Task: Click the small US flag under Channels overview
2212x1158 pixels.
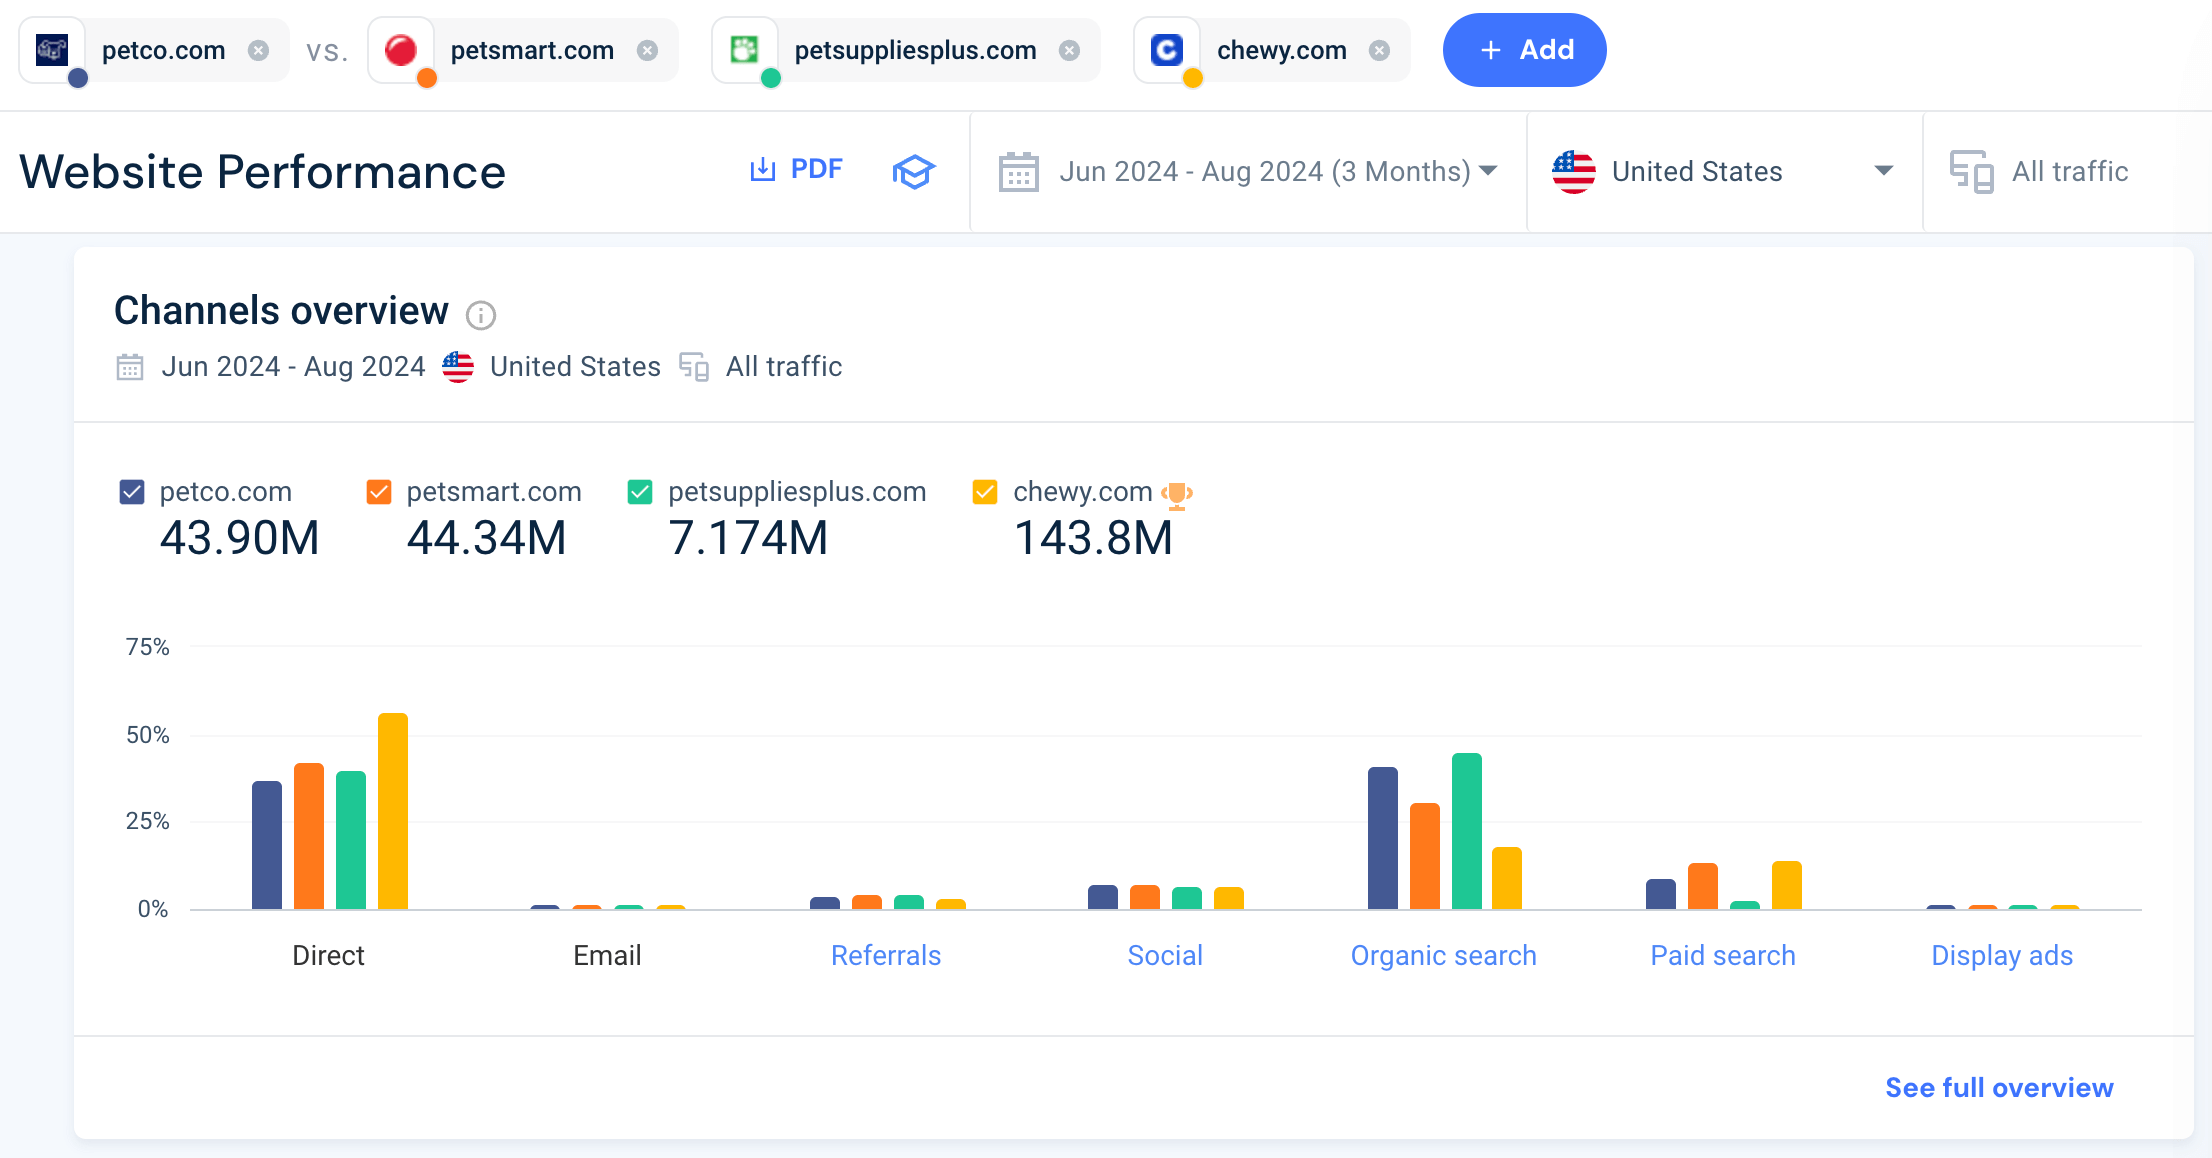Action: click(x=458, y=367)
